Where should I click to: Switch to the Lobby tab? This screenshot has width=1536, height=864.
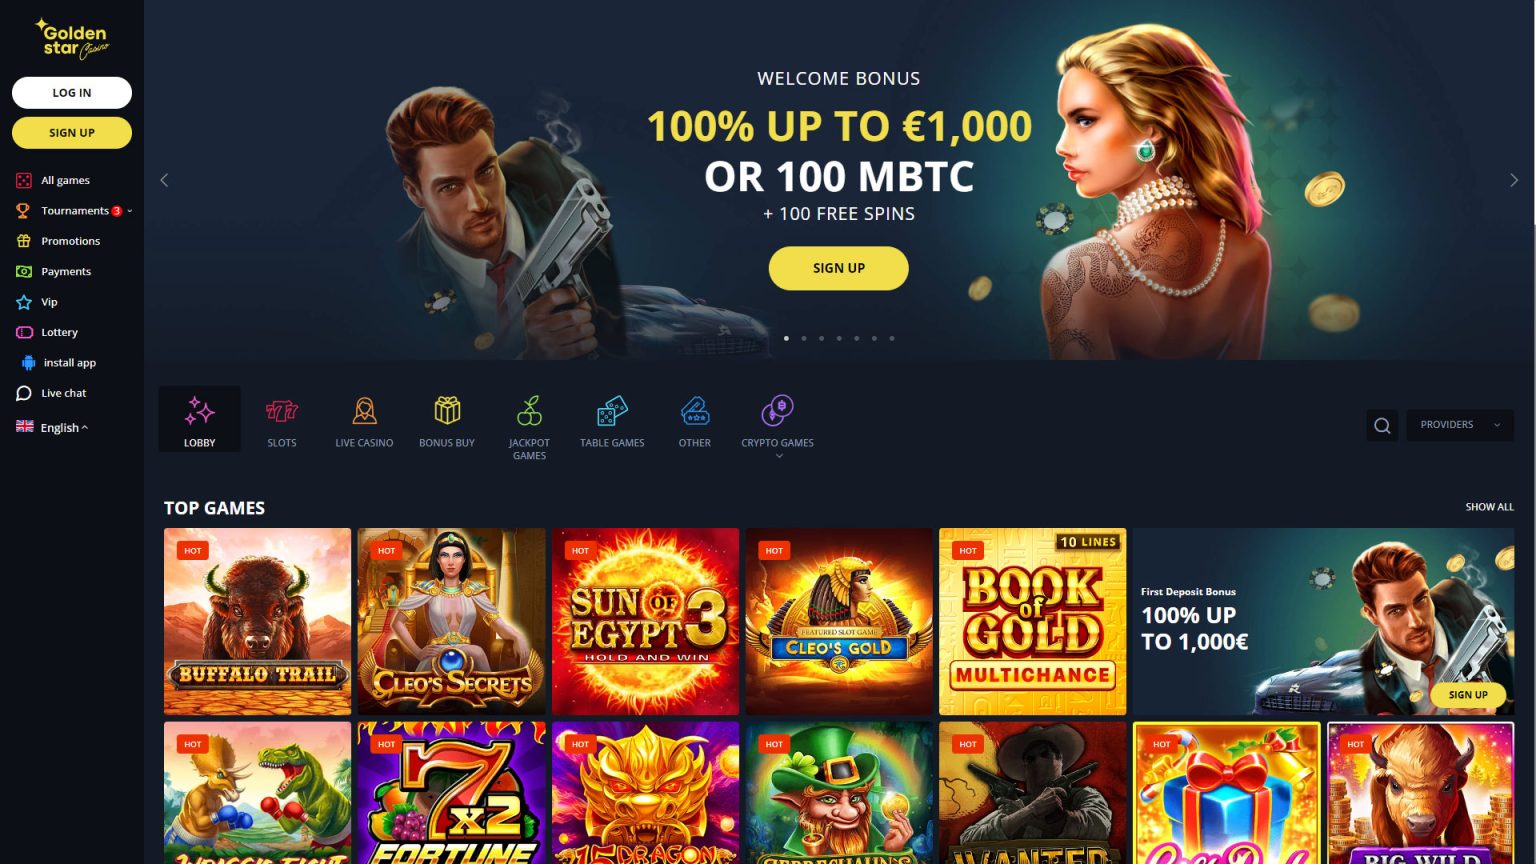tap(199, 419)
